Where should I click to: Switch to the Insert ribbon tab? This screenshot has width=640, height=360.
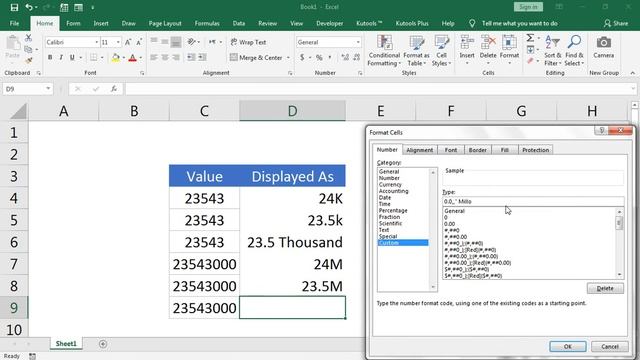(x=101, y=23)
